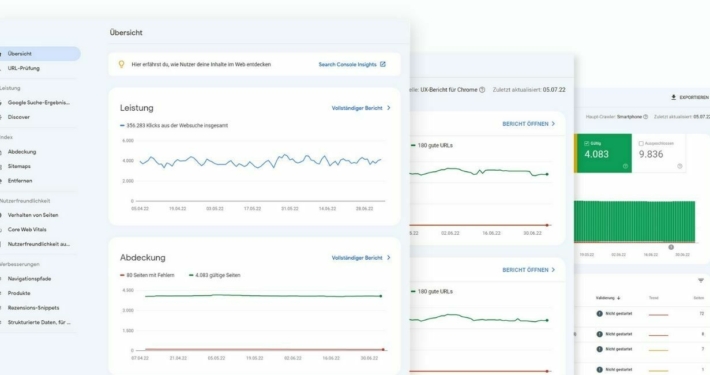Open the Nutzerfreundlichkeit au... sidebar item
Image resolution: width=710 pixels, height=375 pixels.
[x=39, y=244]
